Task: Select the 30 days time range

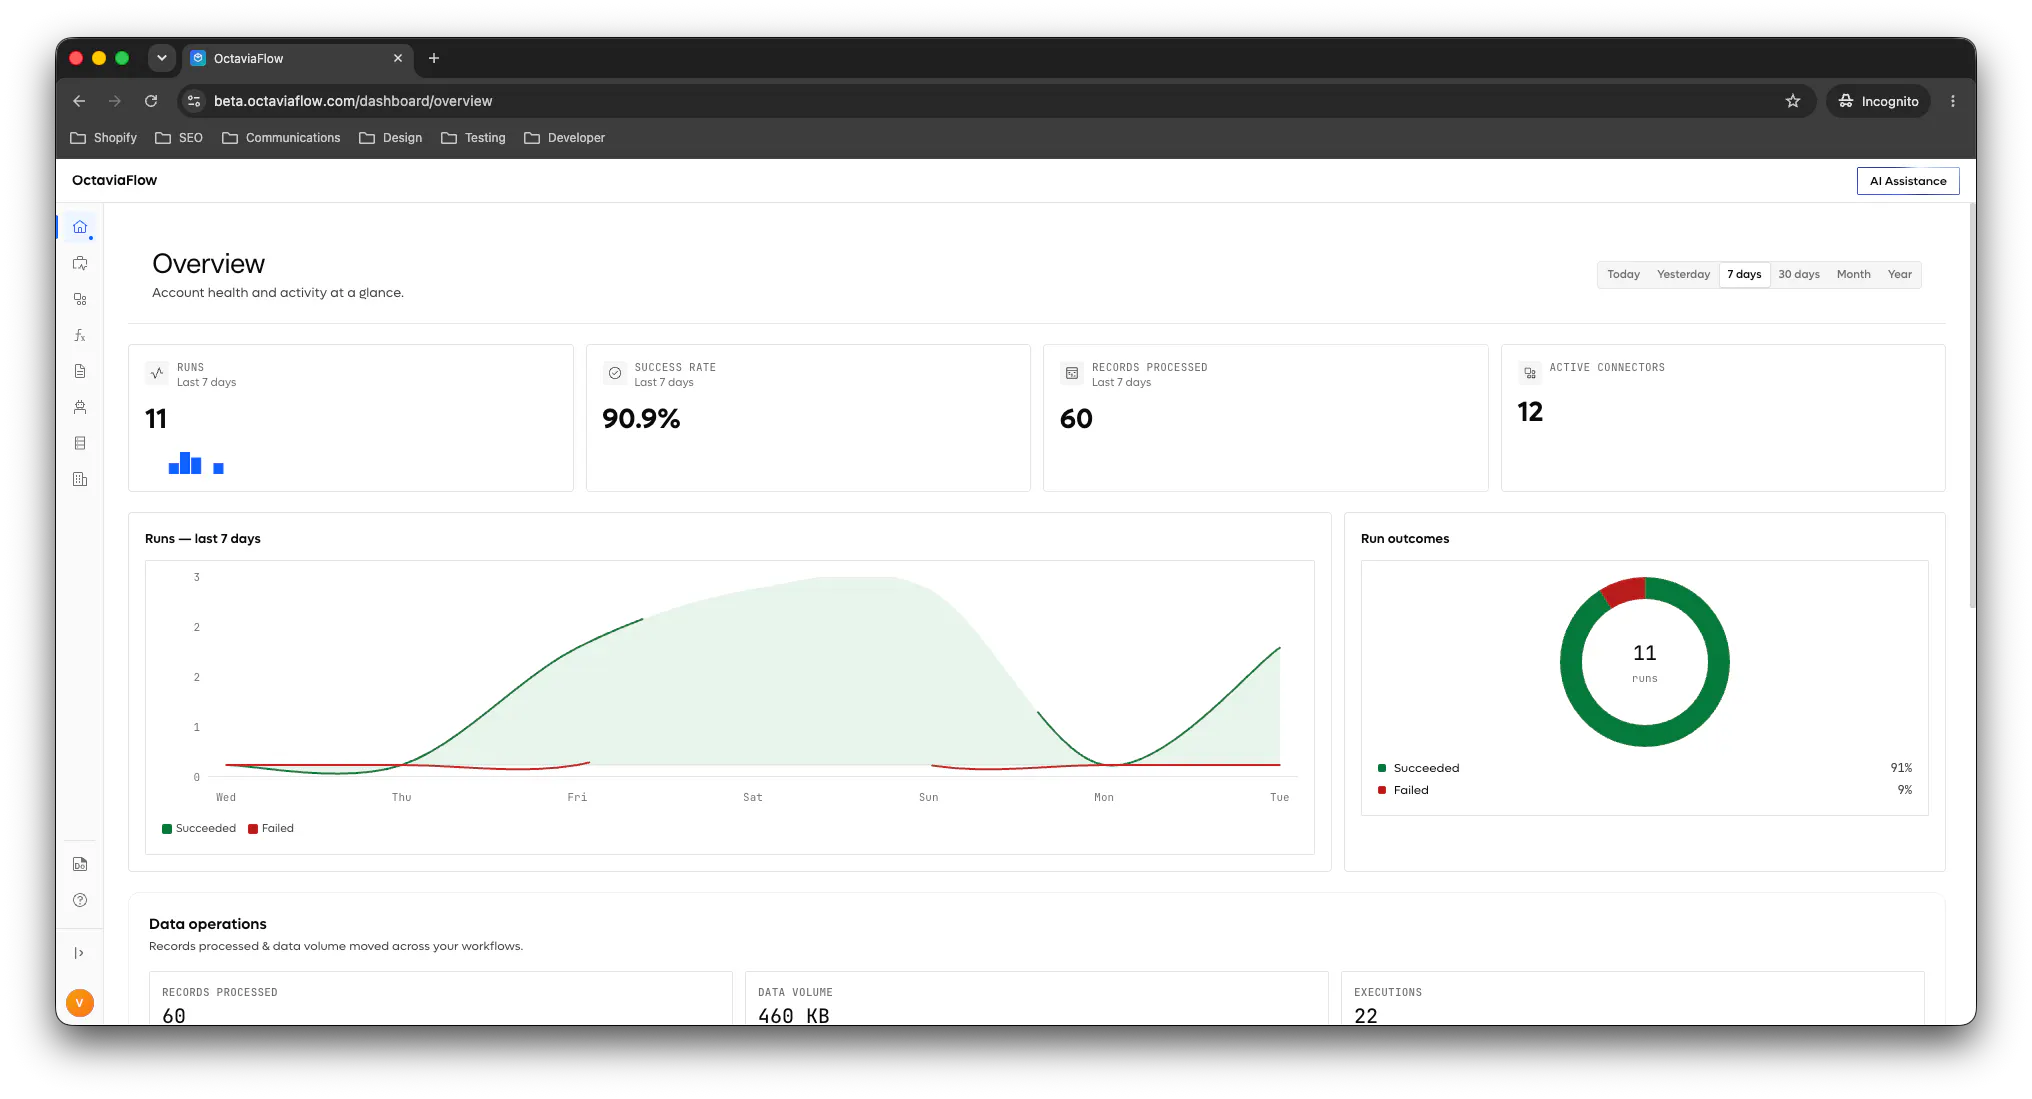Action: tap(1798, 275)
